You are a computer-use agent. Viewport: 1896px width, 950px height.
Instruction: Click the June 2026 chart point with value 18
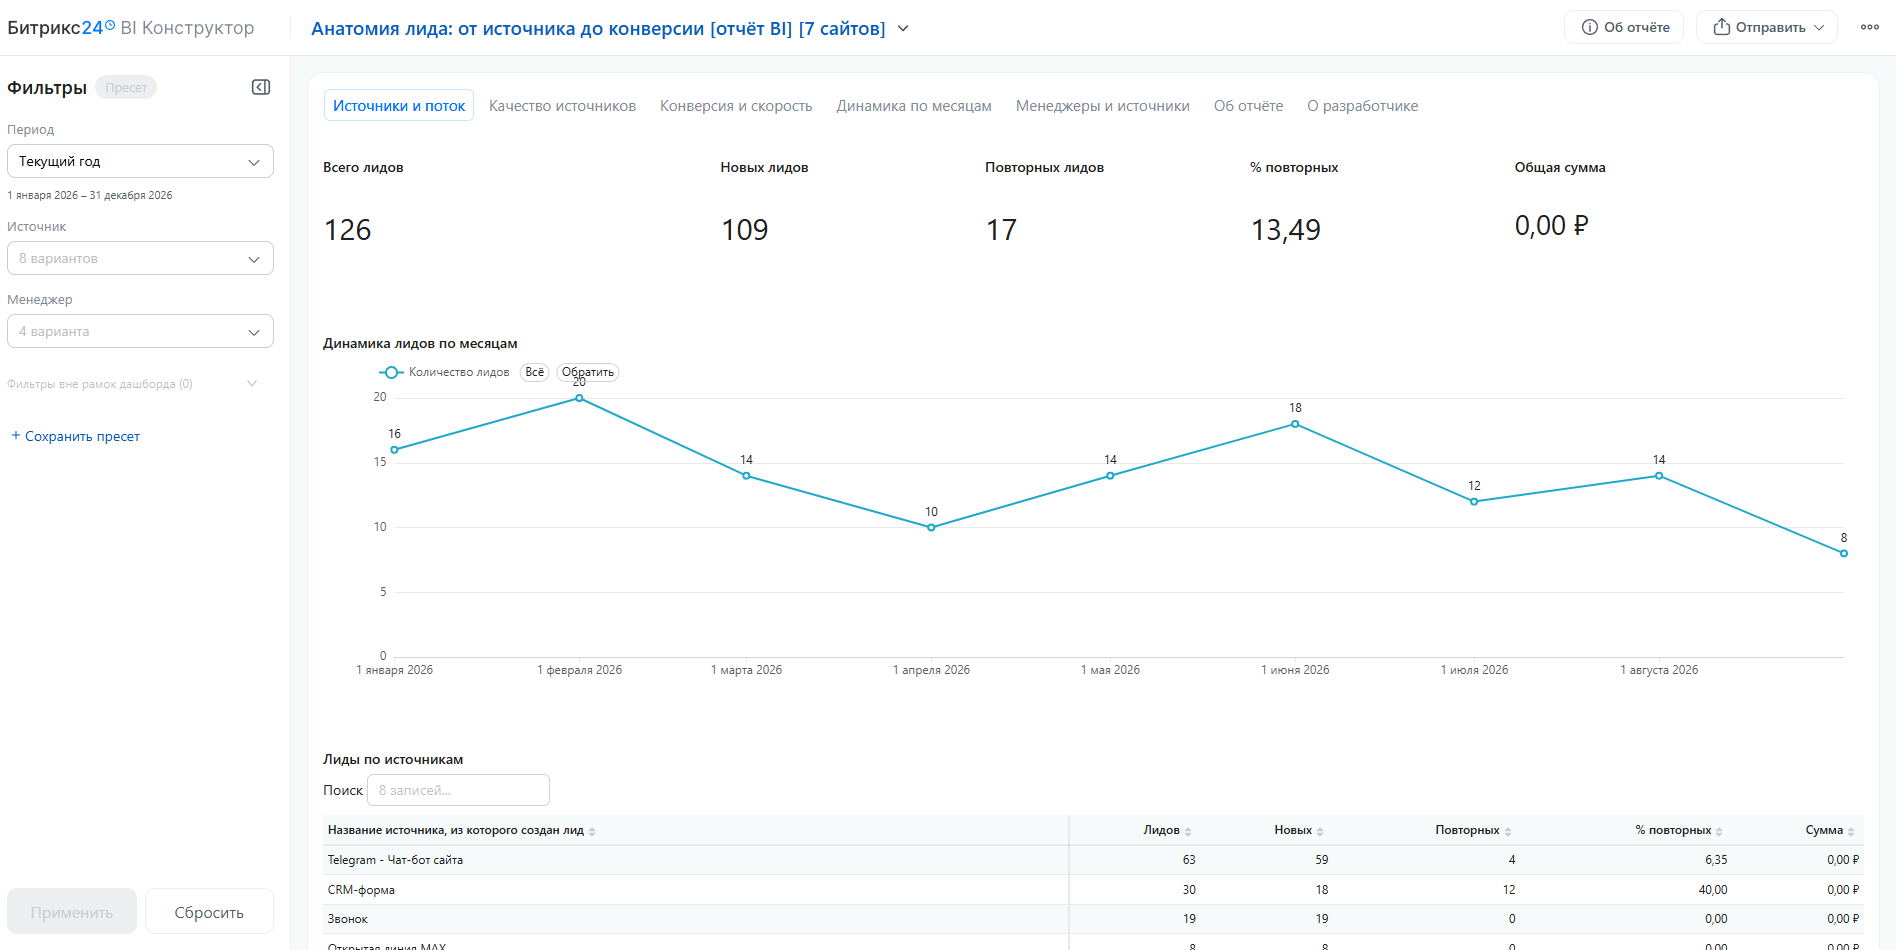pyautogui.click(x=1295, y=424)
